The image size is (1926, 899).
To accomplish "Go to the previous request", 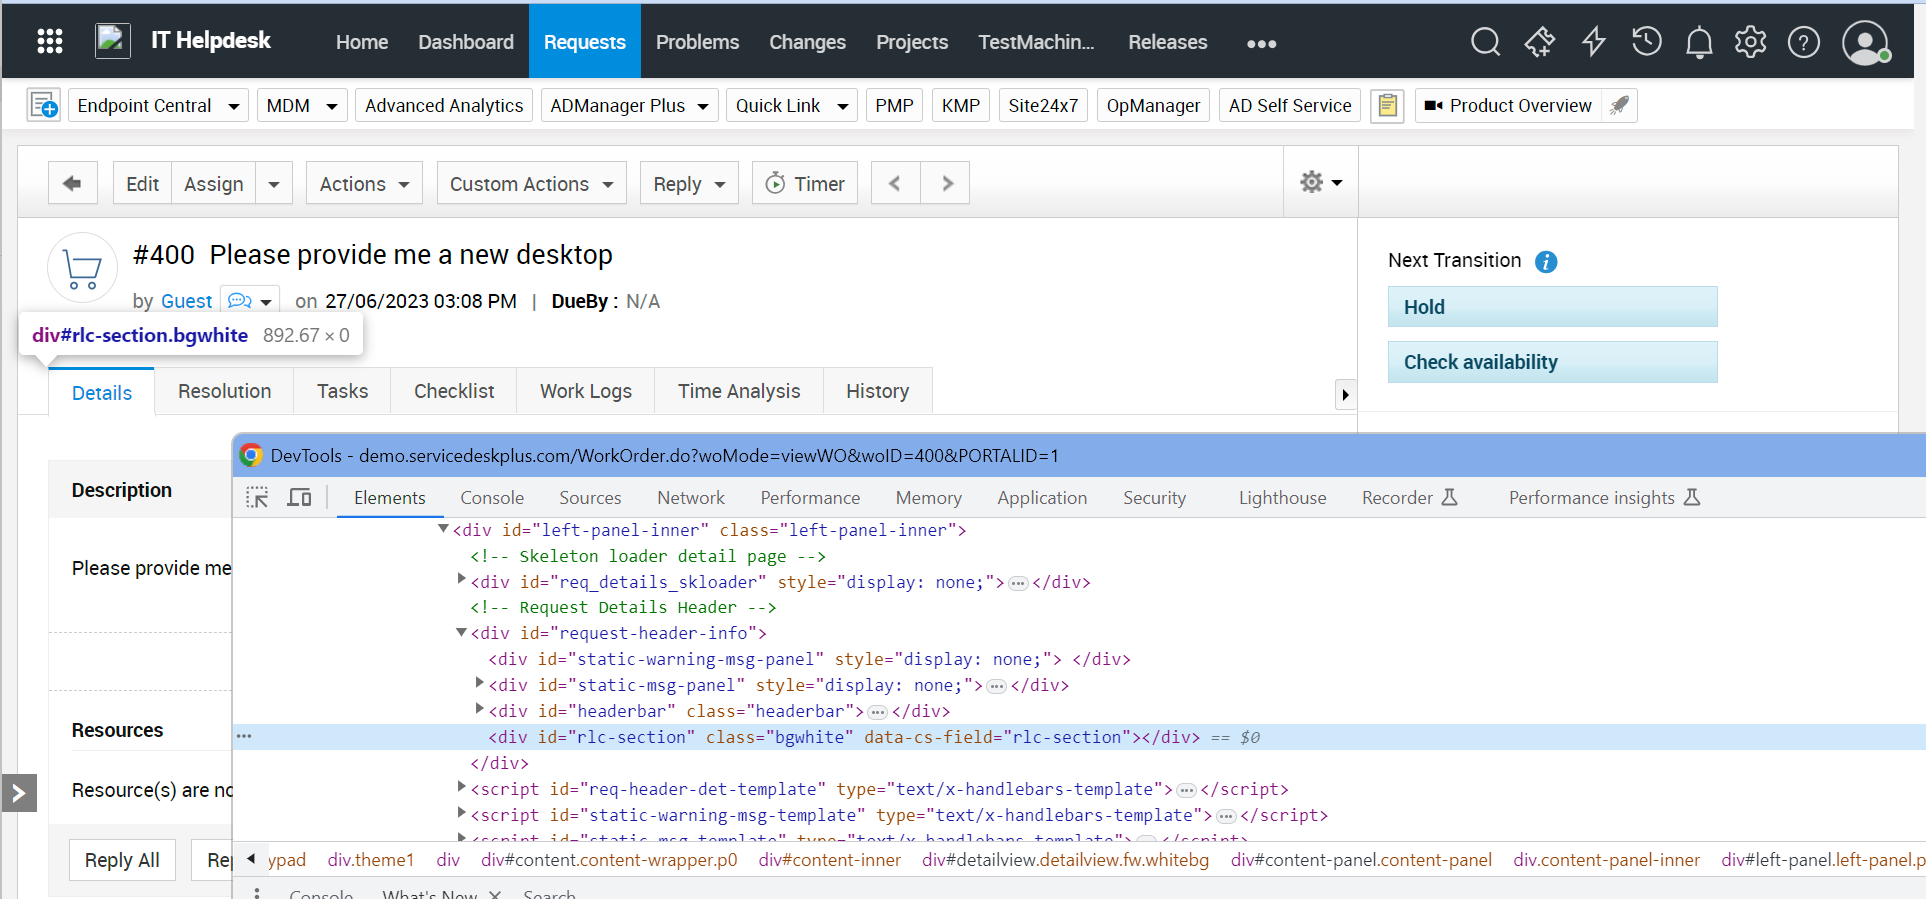I will [895, 183].
